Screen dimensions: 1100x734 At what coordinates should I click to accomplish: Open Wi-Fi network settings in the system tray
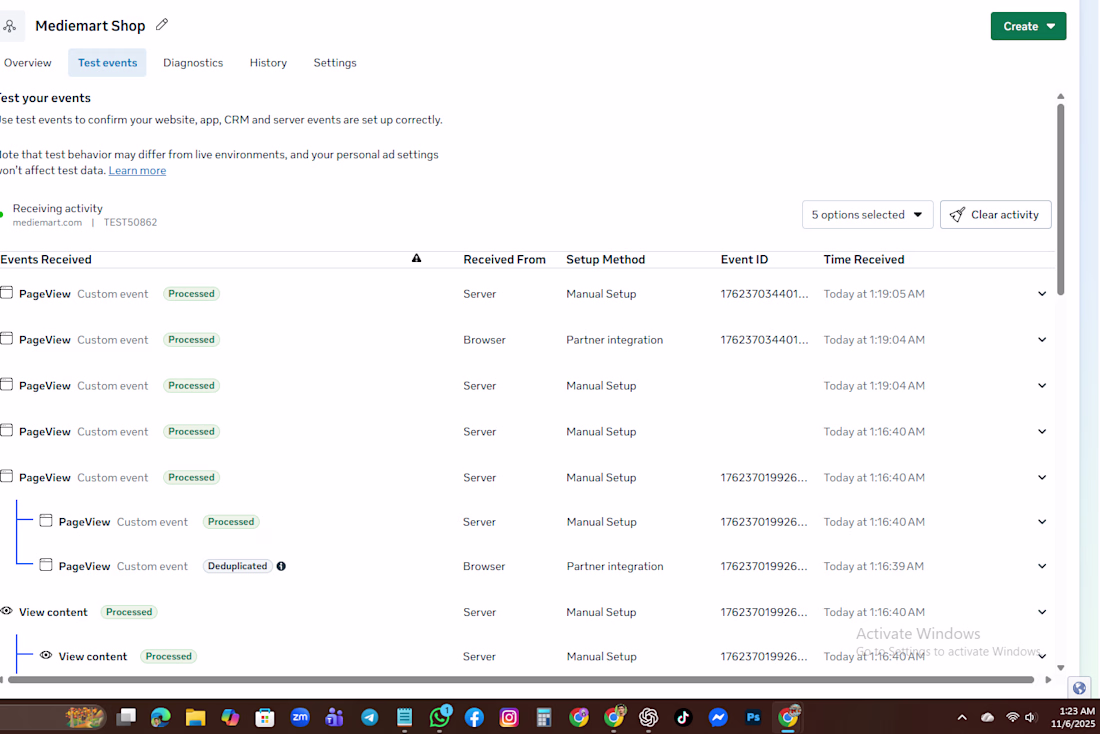click(x=1012, y=717)
